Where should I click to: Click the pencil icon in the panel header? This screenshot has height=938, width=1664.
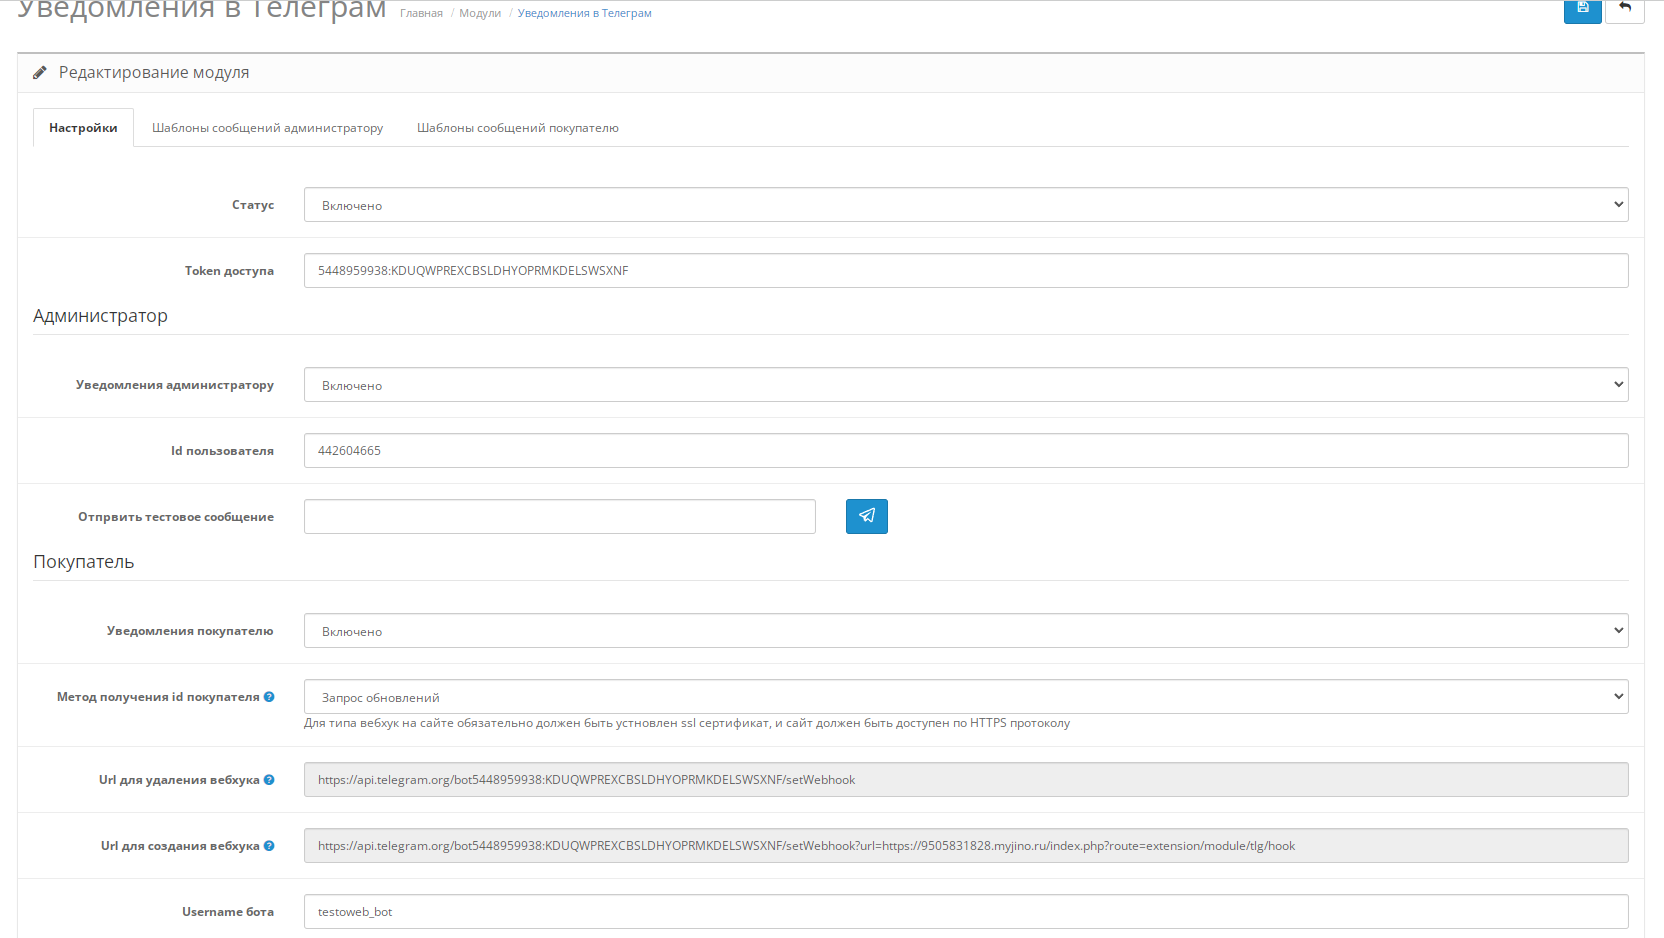pos(40,72)
